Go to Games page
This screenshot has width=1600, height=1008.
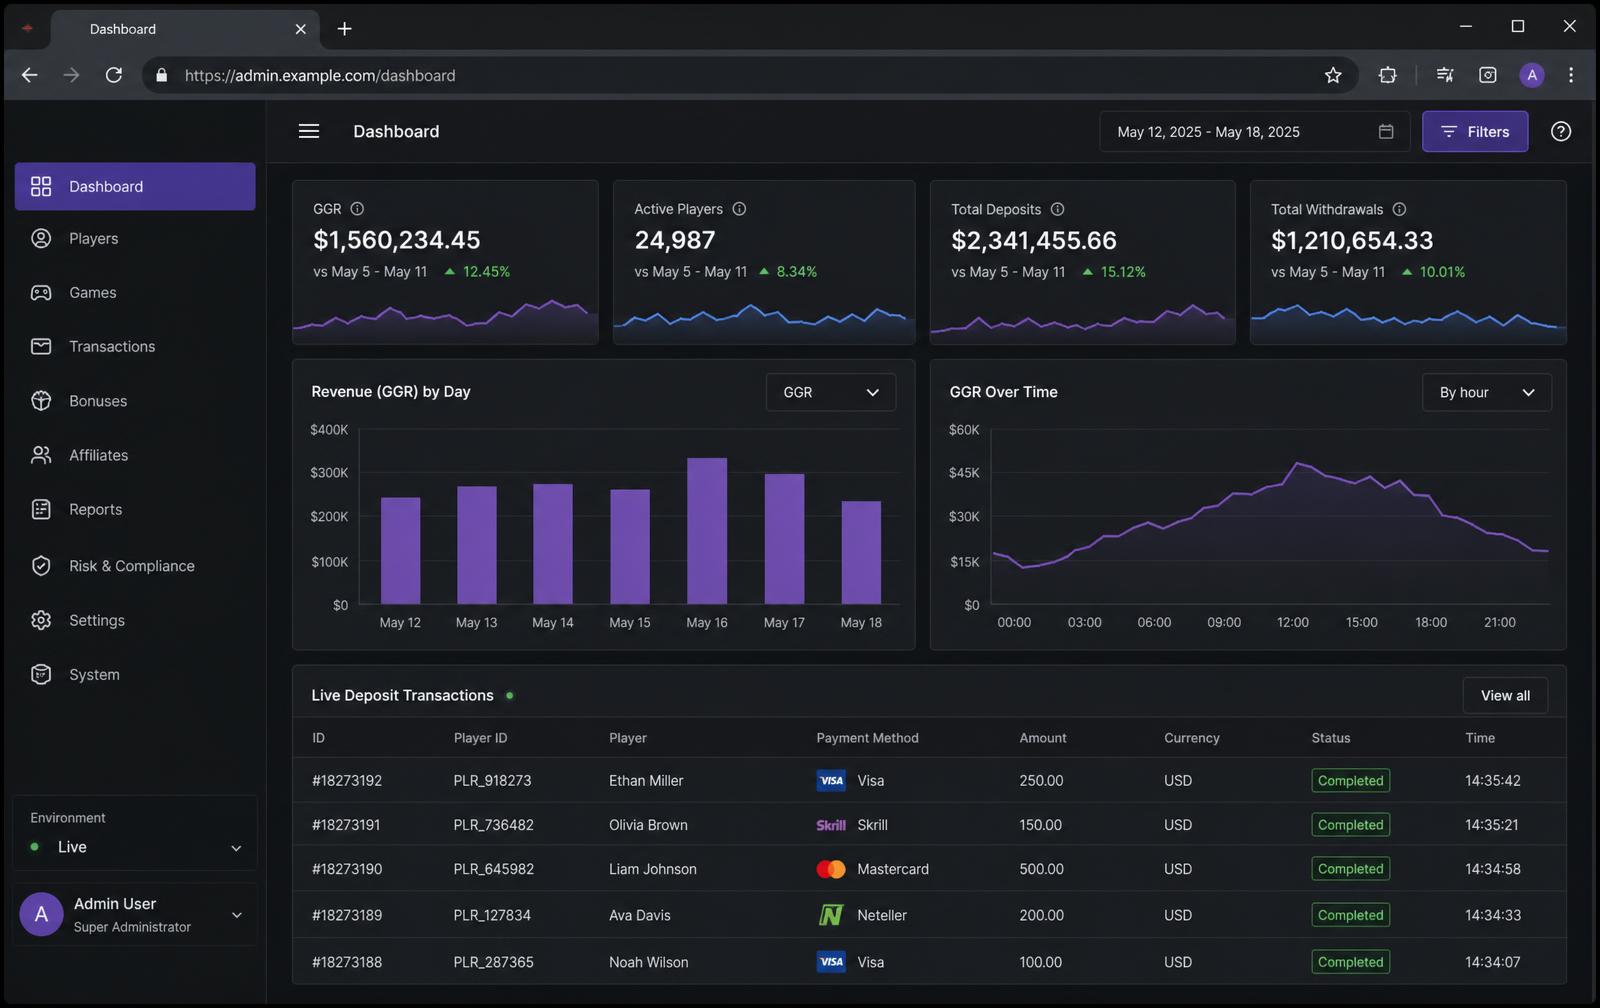coord(135,292)
